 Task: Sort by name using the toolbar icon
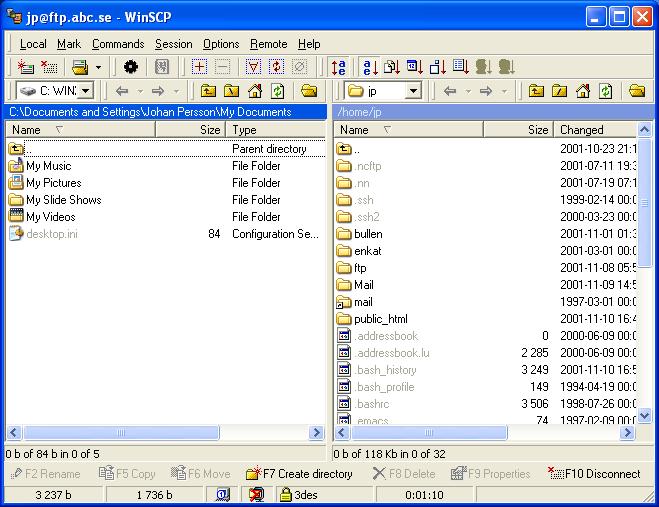[370, 67]
